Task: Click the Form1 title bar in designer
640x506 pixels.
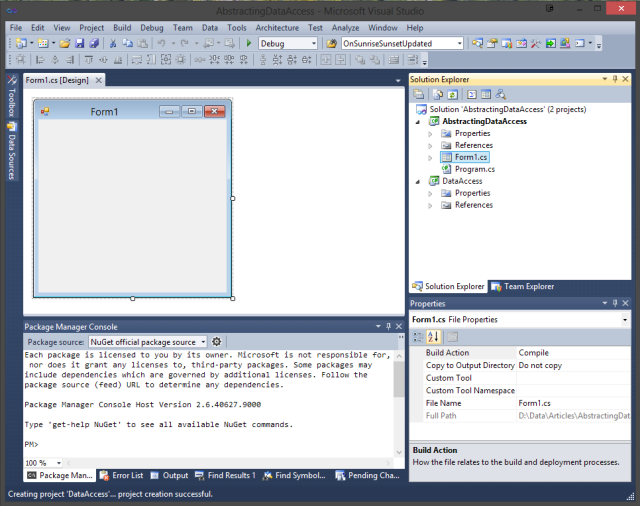Action: pyautogui.click(x=104, y=111)
